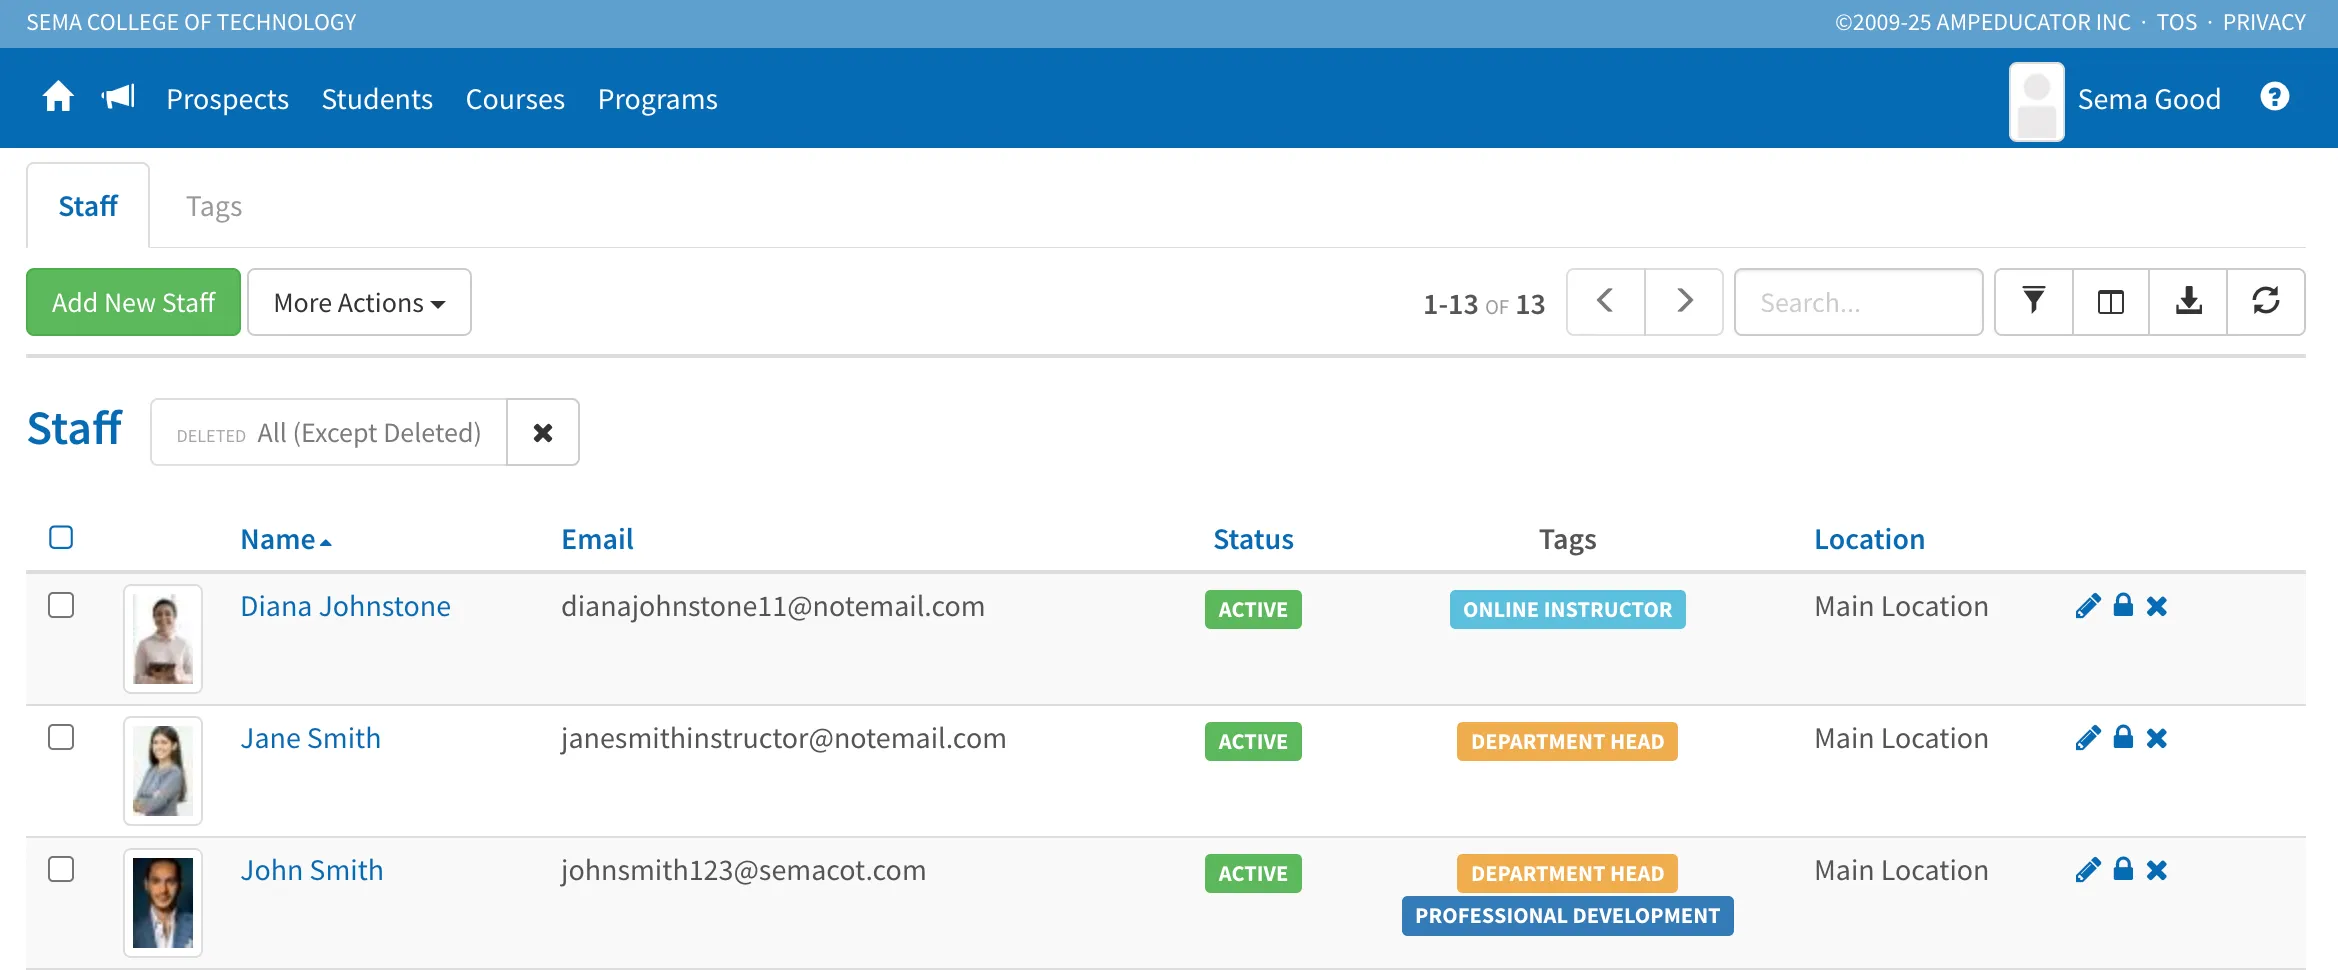Image resolution: width=2338 pixels, height=970 pixels.
Task: Check the box for Jane Smith
Action: coord(61,737)
